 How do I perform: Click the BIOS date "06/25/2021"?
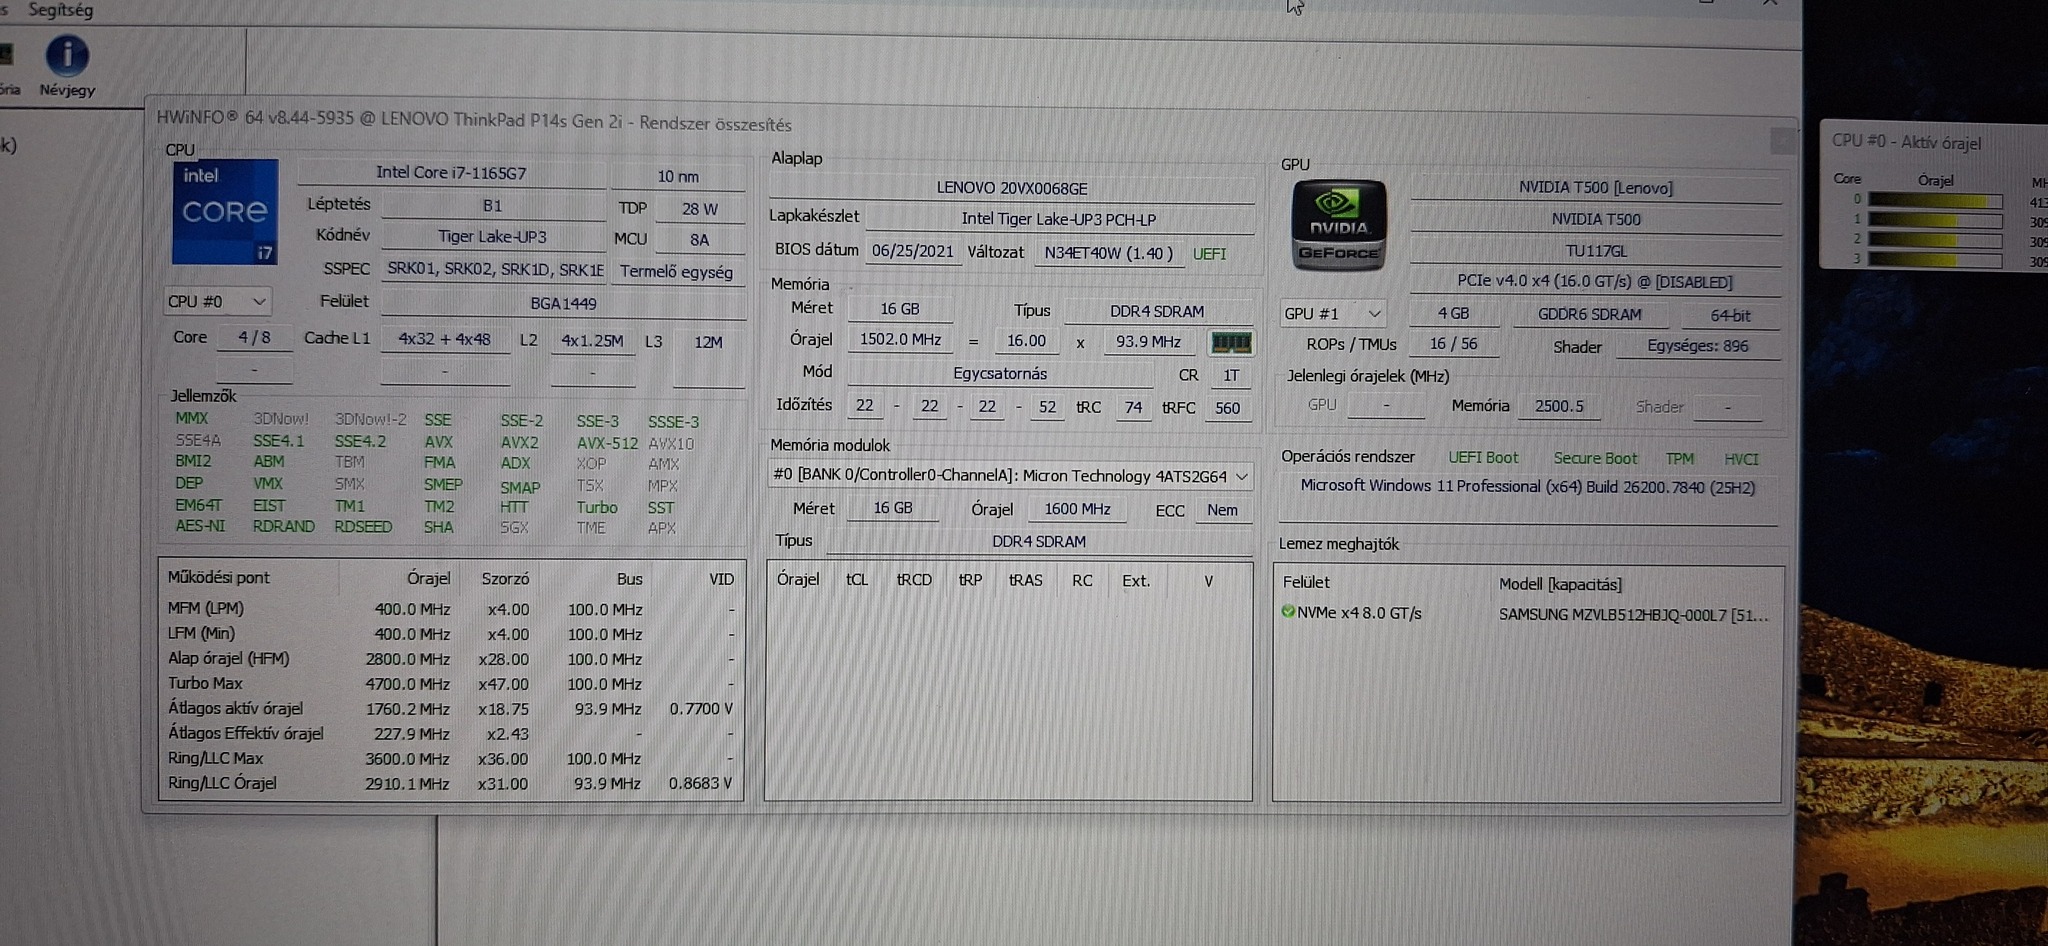(913, 251)
